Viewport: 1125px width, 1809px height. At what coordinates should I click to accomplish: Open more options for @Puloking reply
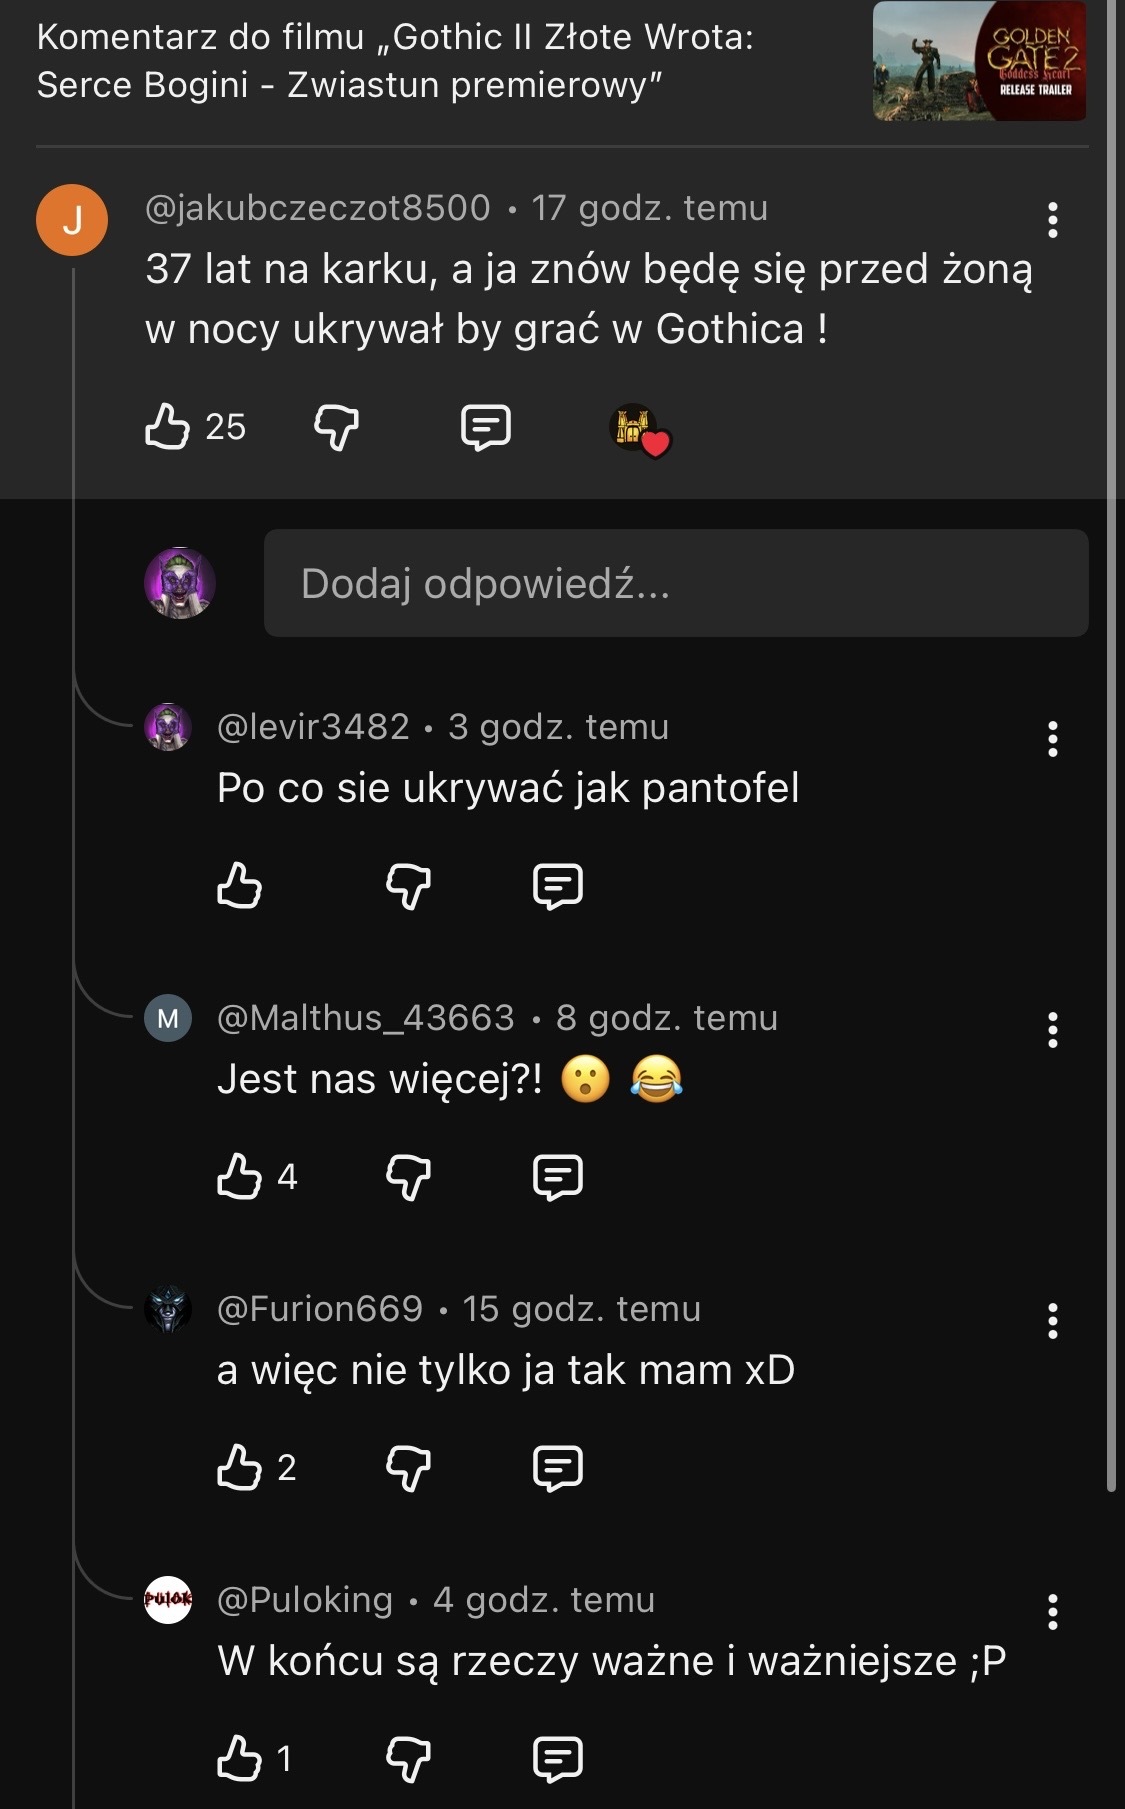[x=1052, y=1612]
